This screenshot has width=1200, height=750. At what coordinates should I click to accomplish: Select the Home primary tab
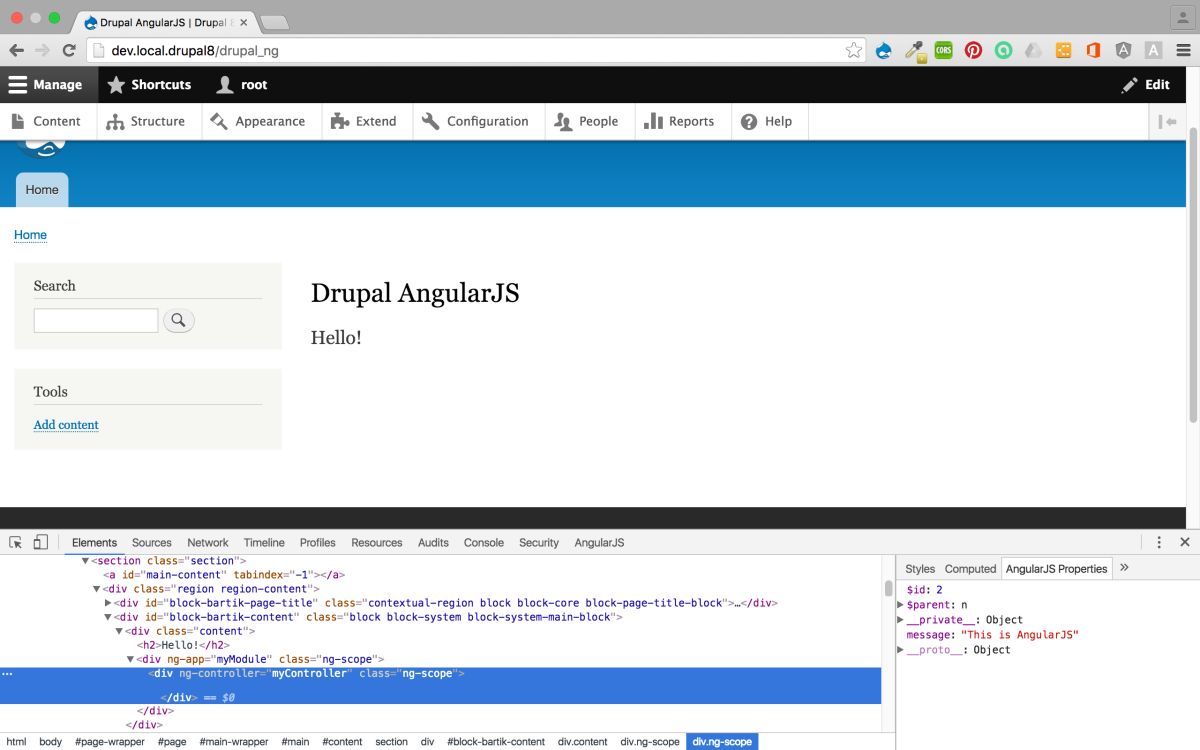(x=42, y=189)
